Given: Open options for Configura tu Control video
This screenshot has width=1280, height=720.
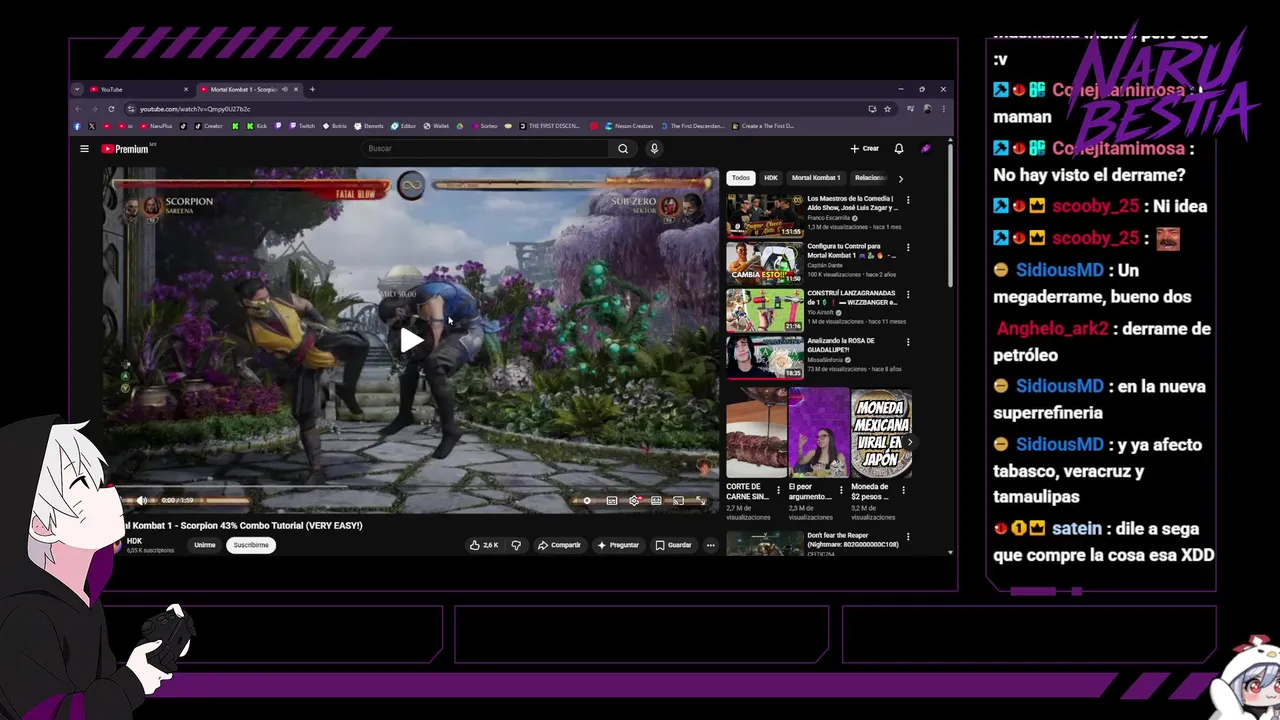Looking at the screenshot, I should coord(908,247).
